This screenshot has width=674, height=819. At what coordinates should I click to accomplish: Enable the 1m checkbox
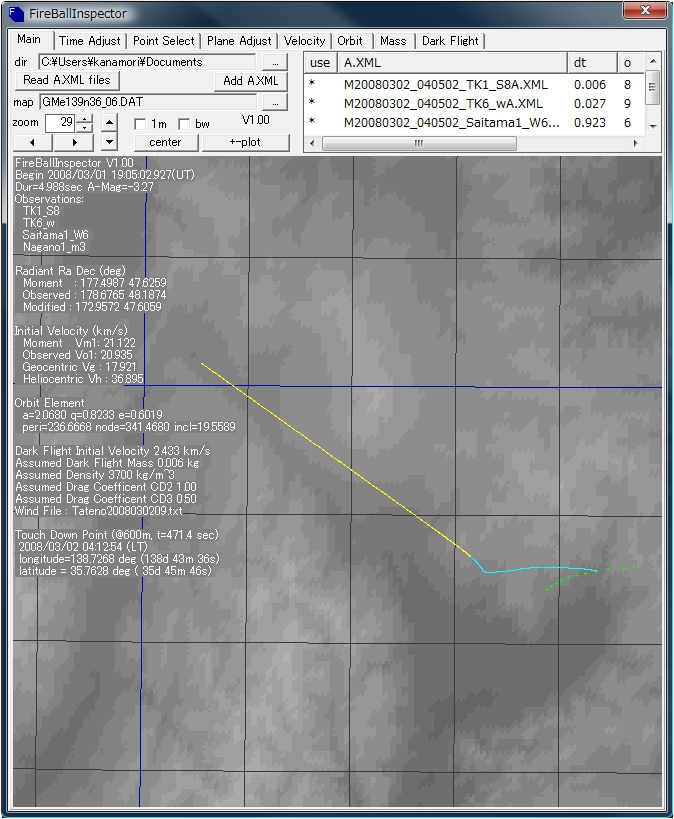click(x=141, y=123)
